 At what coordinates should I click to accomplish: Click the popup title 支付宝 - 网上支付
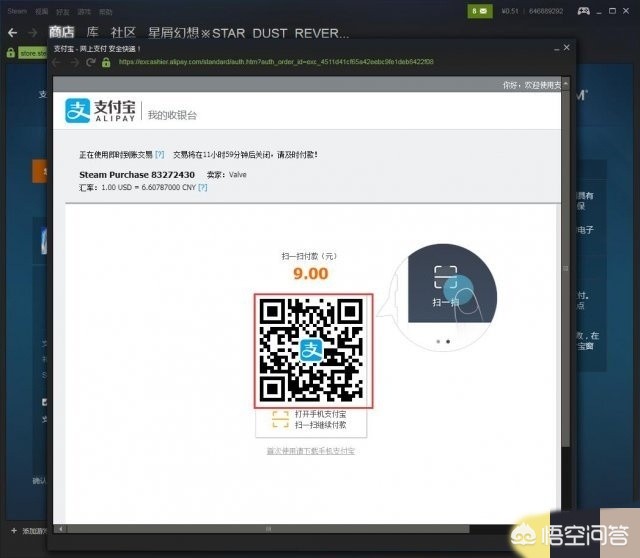point(97,49)
